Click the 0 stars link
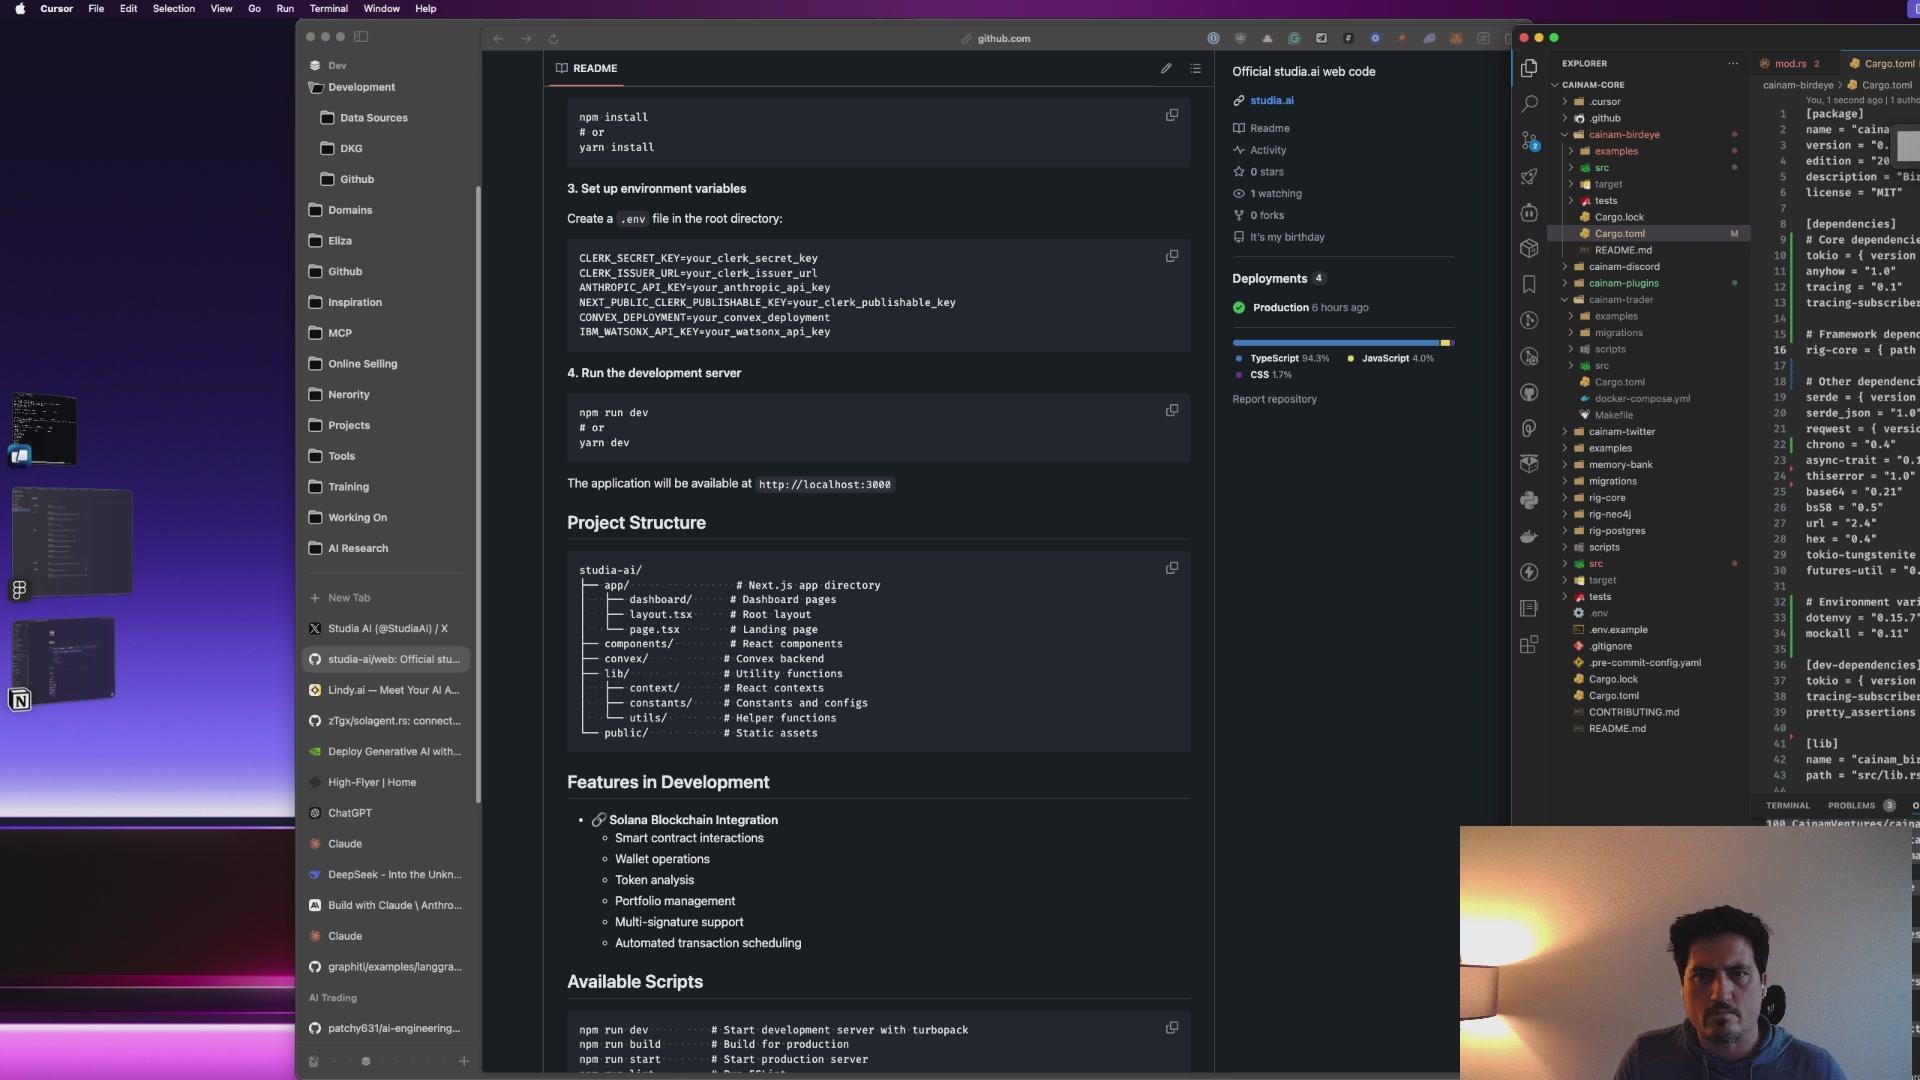Screen dimensions: 1920x1080 click(x=1266, y=172)
